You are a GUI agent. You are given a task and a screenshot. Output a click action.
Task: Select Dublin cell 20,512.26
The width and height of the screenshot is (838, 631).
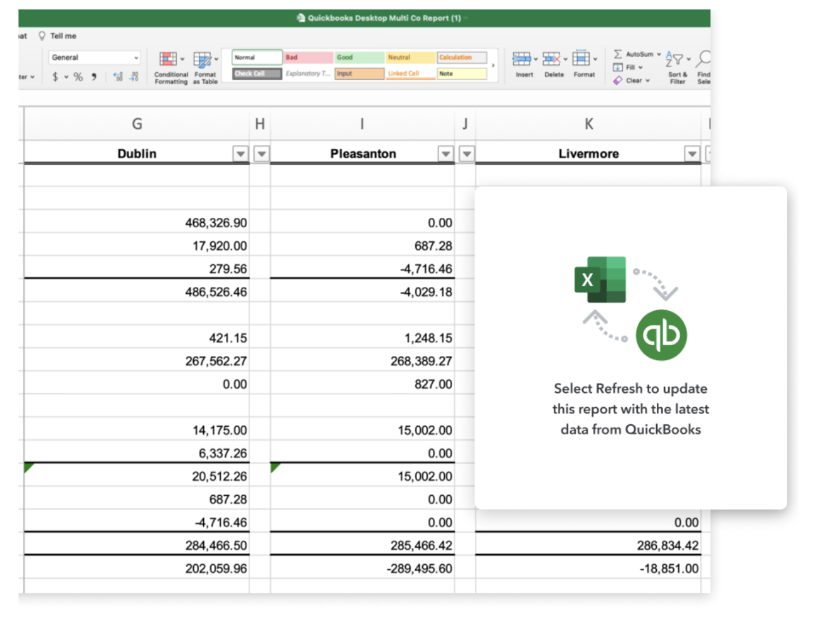(x=137, y=476)
